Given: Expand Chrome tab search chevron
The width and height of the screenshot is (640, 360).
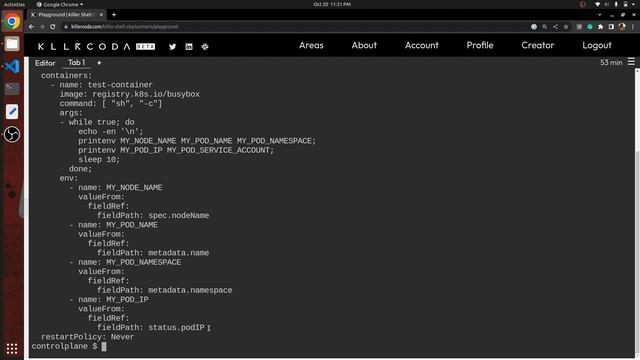Looking at the screenshot, I should tap(599, 15).
